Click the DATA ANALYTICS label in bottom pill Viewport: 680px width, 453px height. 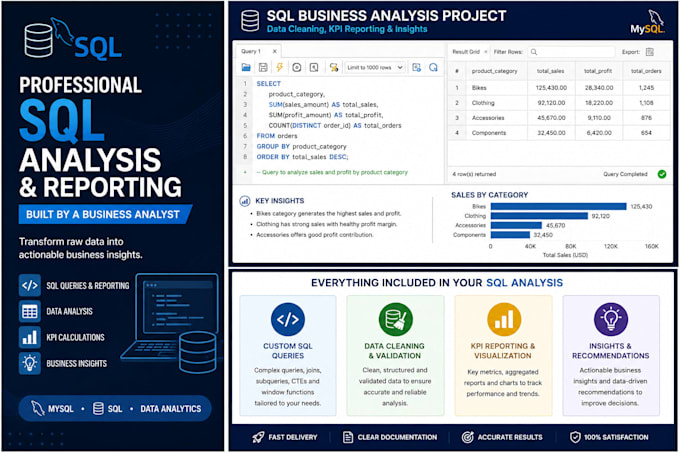(x=170, y=409)
